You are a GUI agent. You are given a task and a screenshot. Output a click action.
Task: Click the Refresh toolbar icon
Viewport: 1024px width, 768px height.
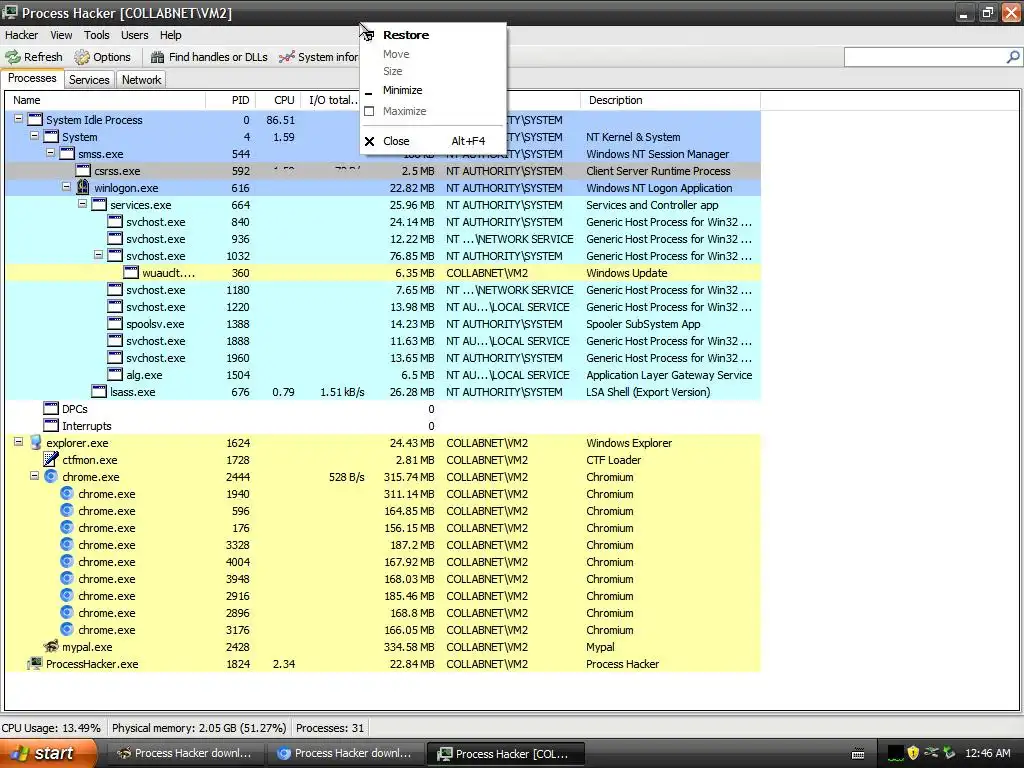click(12, 57)
